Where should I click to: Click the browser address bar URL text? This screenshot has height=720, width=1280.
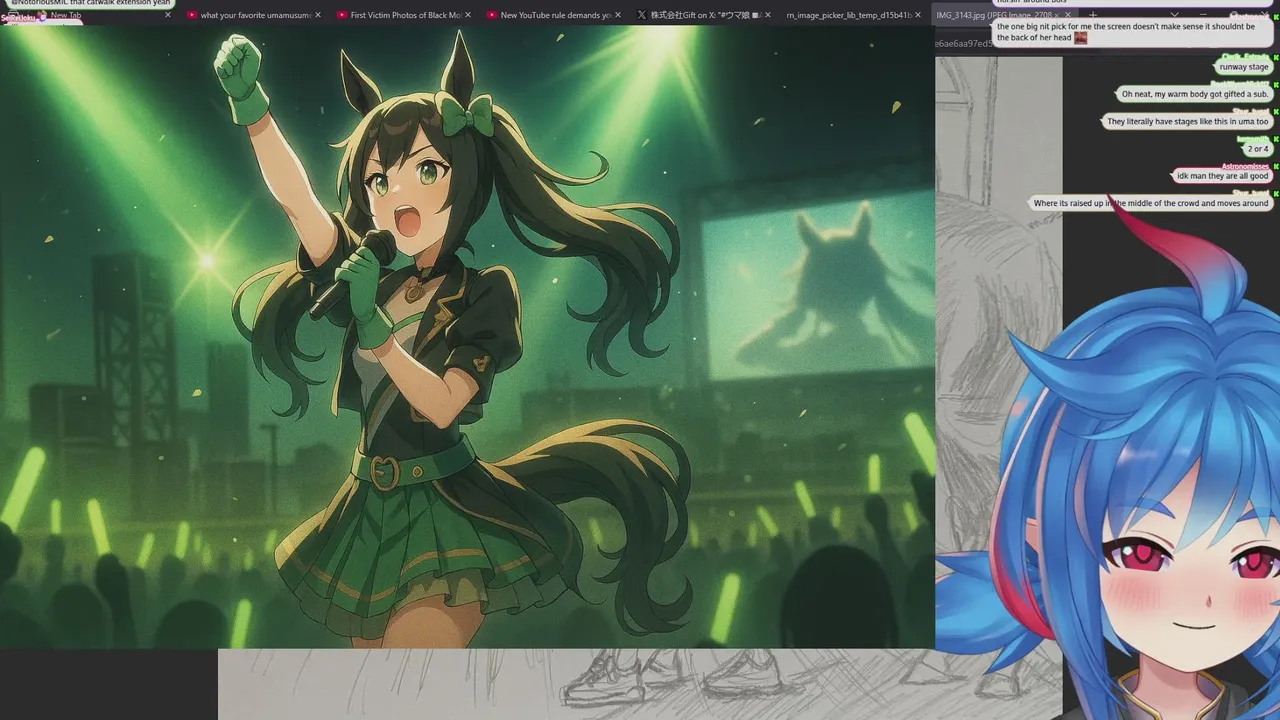click(x=965, y=44)
